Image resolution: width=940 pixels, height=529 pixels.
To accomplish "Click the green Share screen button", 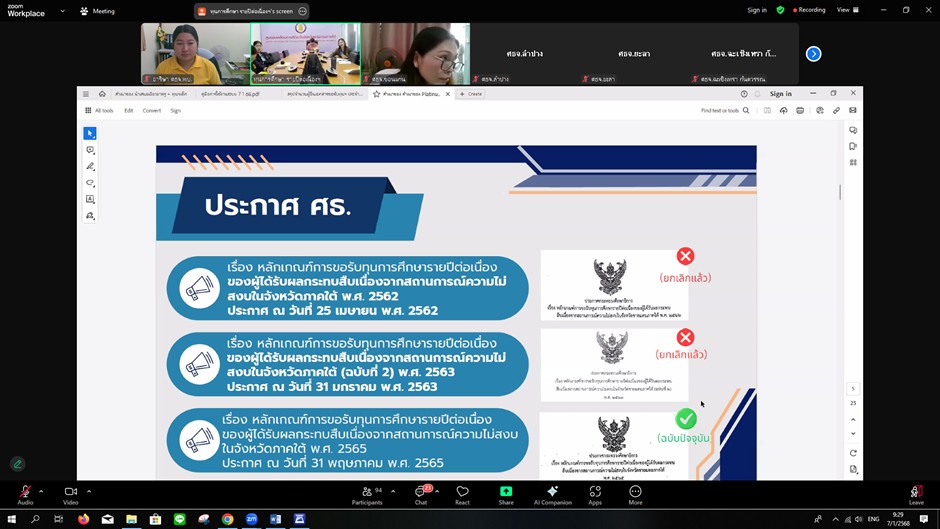I will tap(506, 493).
